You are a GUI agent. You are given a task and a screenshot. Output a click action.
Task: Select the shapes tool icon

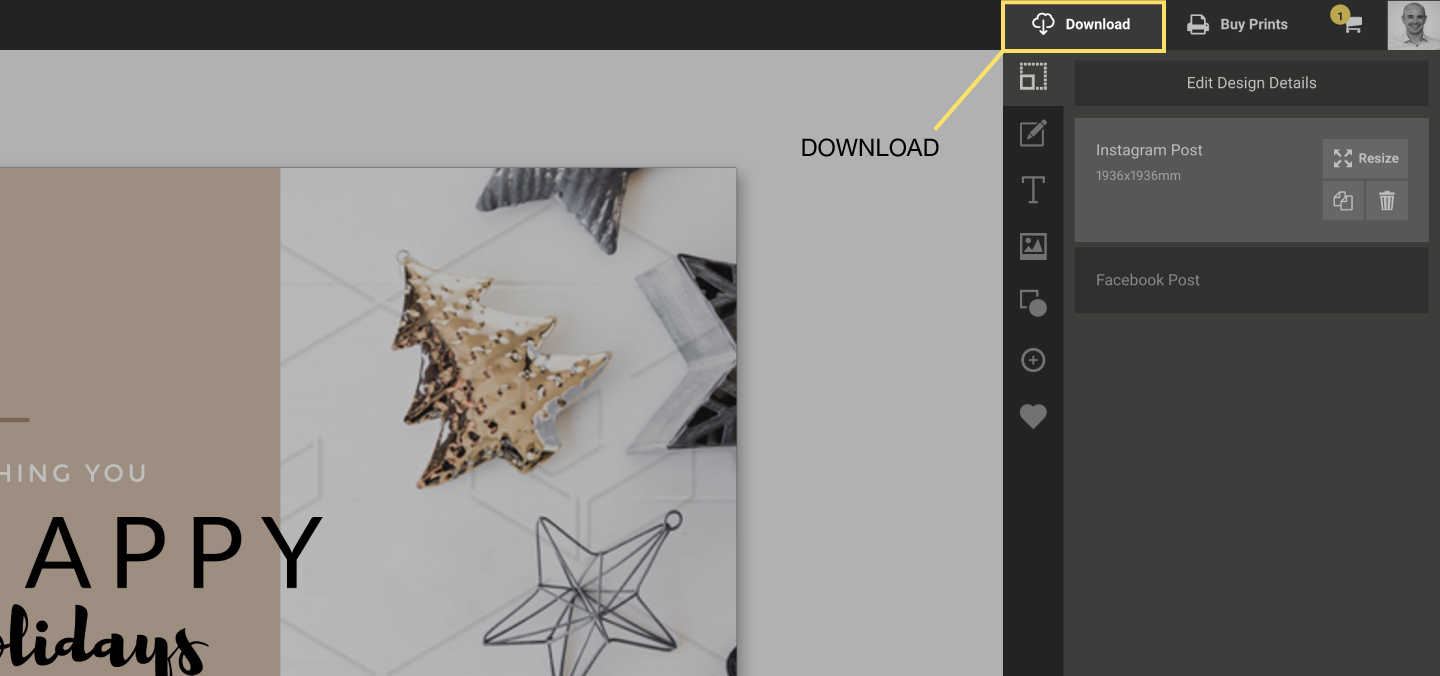[x=1033, y=303]
